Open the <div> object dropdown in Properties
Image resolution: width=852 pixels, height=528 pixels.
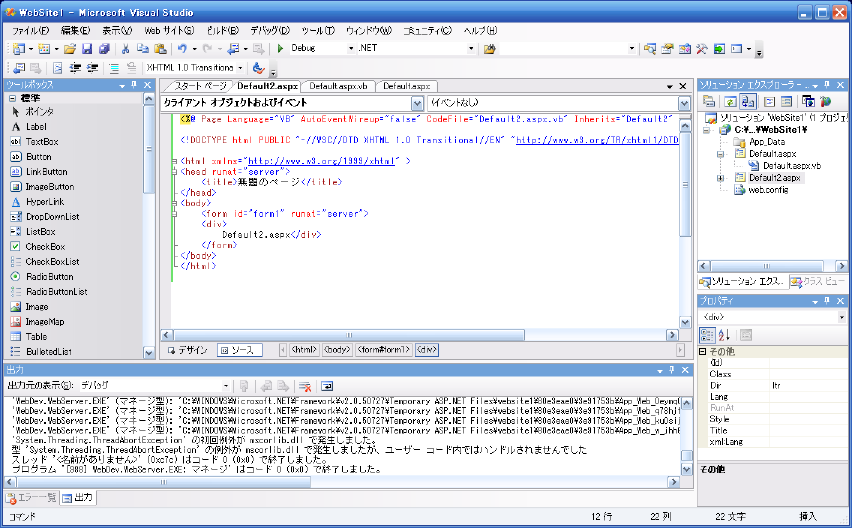(841, 317)
